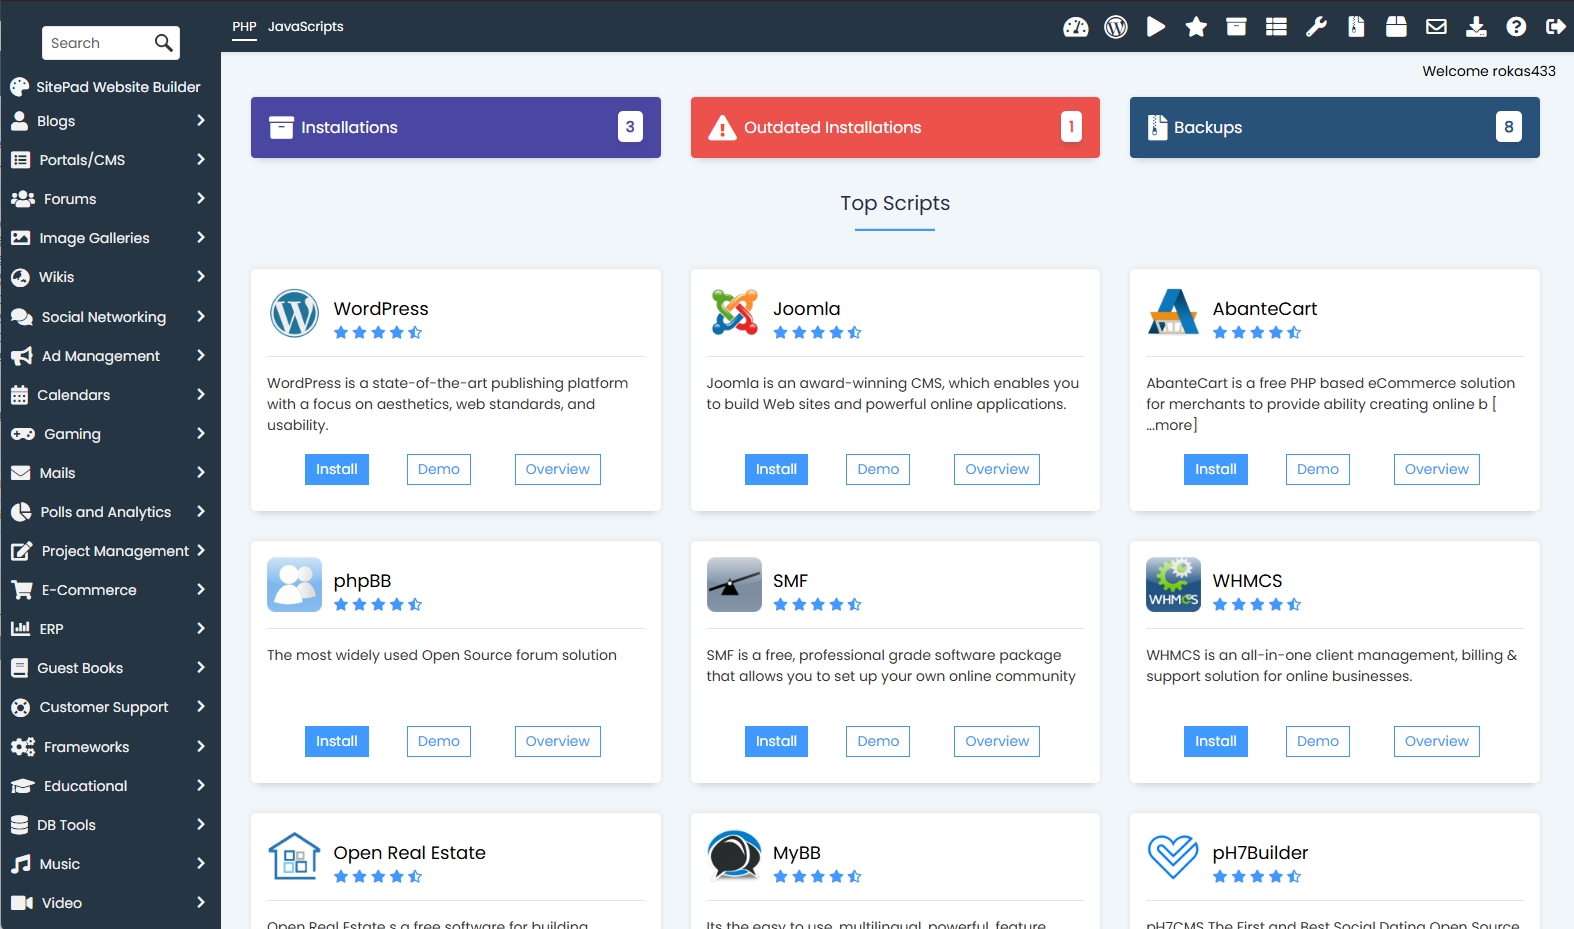Click the download/import icon in top bar
The image size is (1574, 929).
(x=1476, y=27)
